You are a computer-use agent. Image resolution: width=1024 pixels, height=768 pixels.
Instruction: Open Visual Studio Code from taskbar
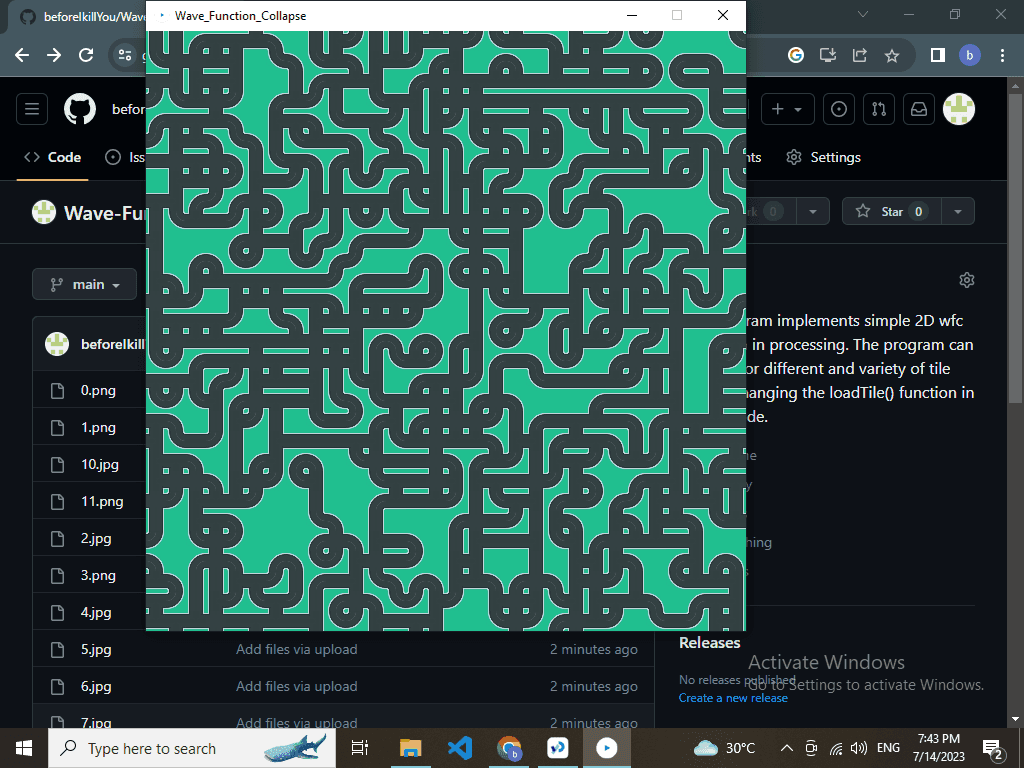click(x=459, y=748)
